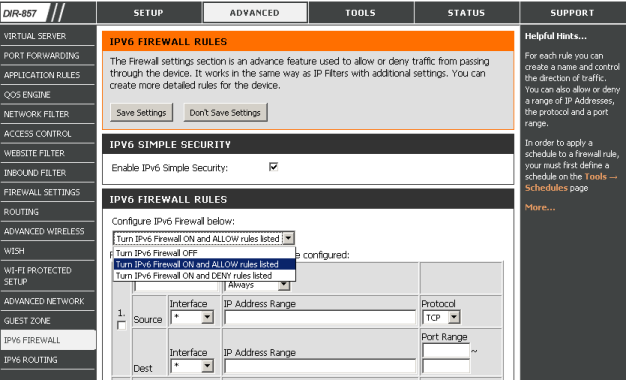Open Wi-Fi Protected Setup in sidebar
626x380 pixels.
(47, 276)
